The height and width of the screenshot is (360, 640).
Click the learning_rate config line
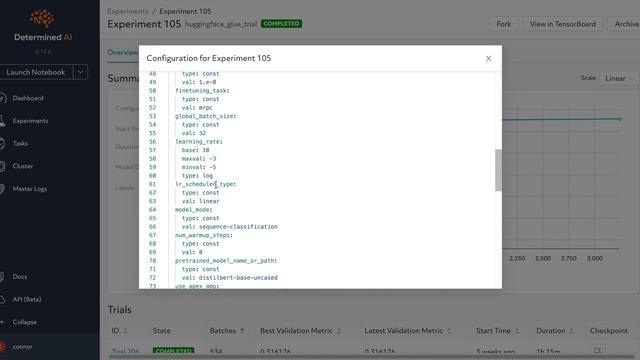(x=199, y=142)
